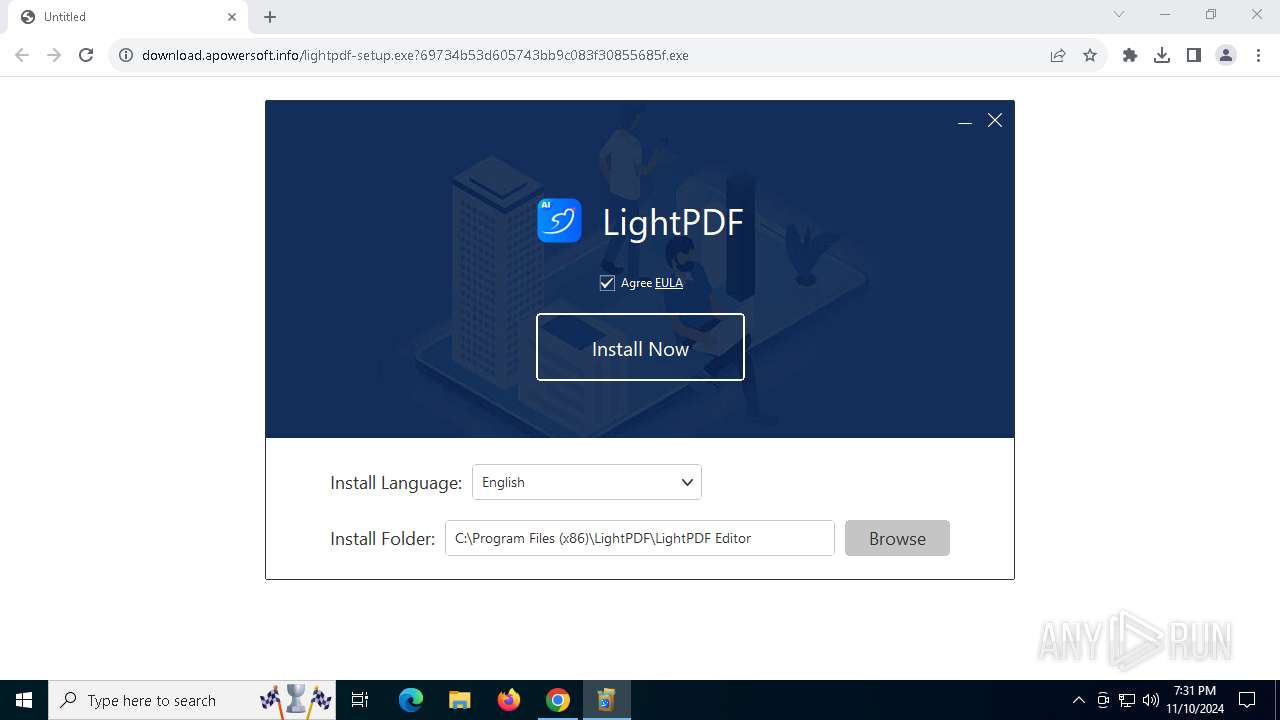
Task: Bookmark this page with the star
Action: (x=1090, y=55)
